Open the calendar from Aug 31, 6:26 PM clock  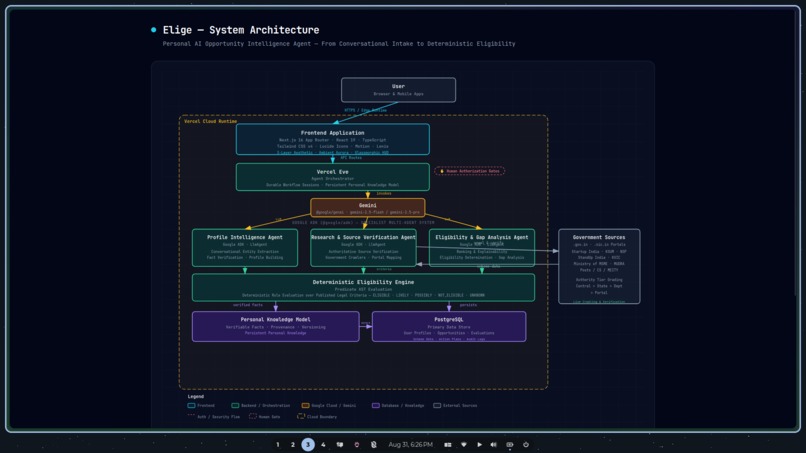point(410,445)
